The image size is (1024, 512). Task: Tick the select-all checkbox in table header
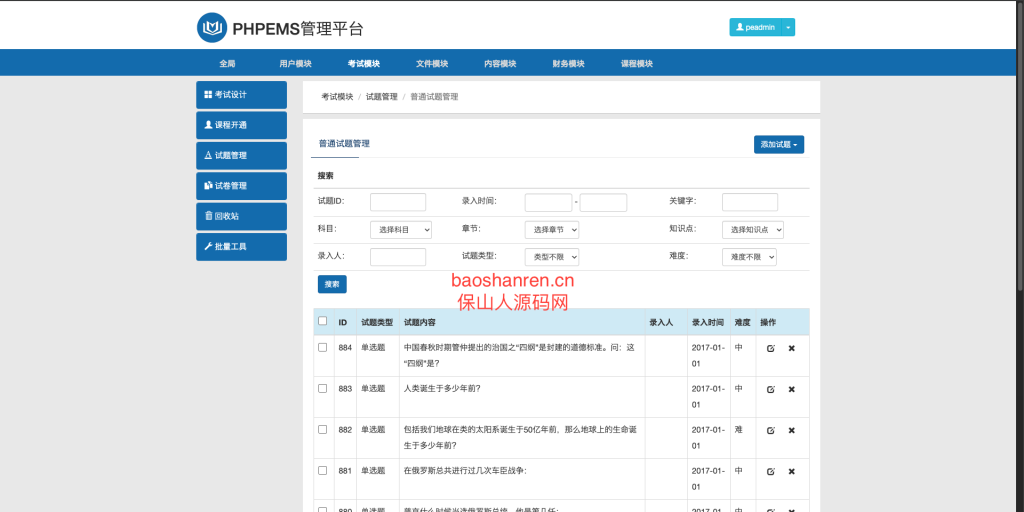tap(322, 321)
